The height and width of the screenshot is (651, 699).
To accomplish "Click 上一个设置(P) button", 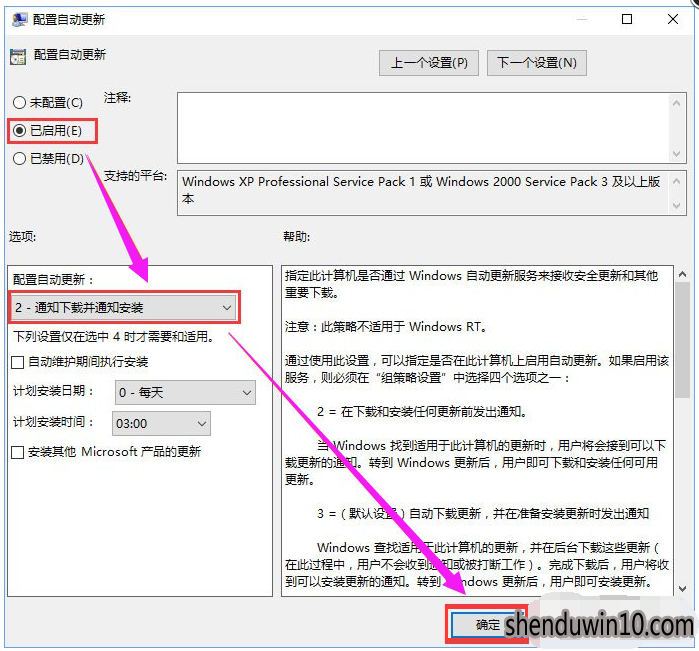I will [429, 63].
